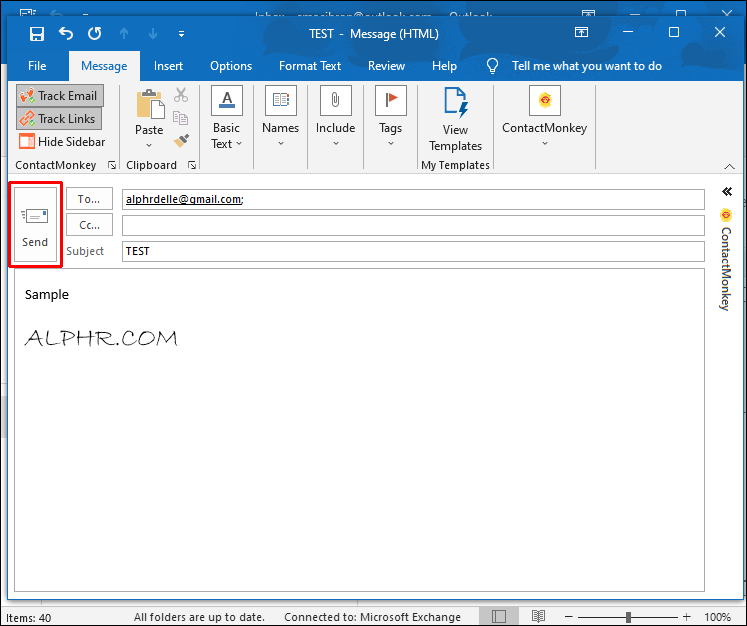Click the ALPHR.COM signature text

click(101, 338)
